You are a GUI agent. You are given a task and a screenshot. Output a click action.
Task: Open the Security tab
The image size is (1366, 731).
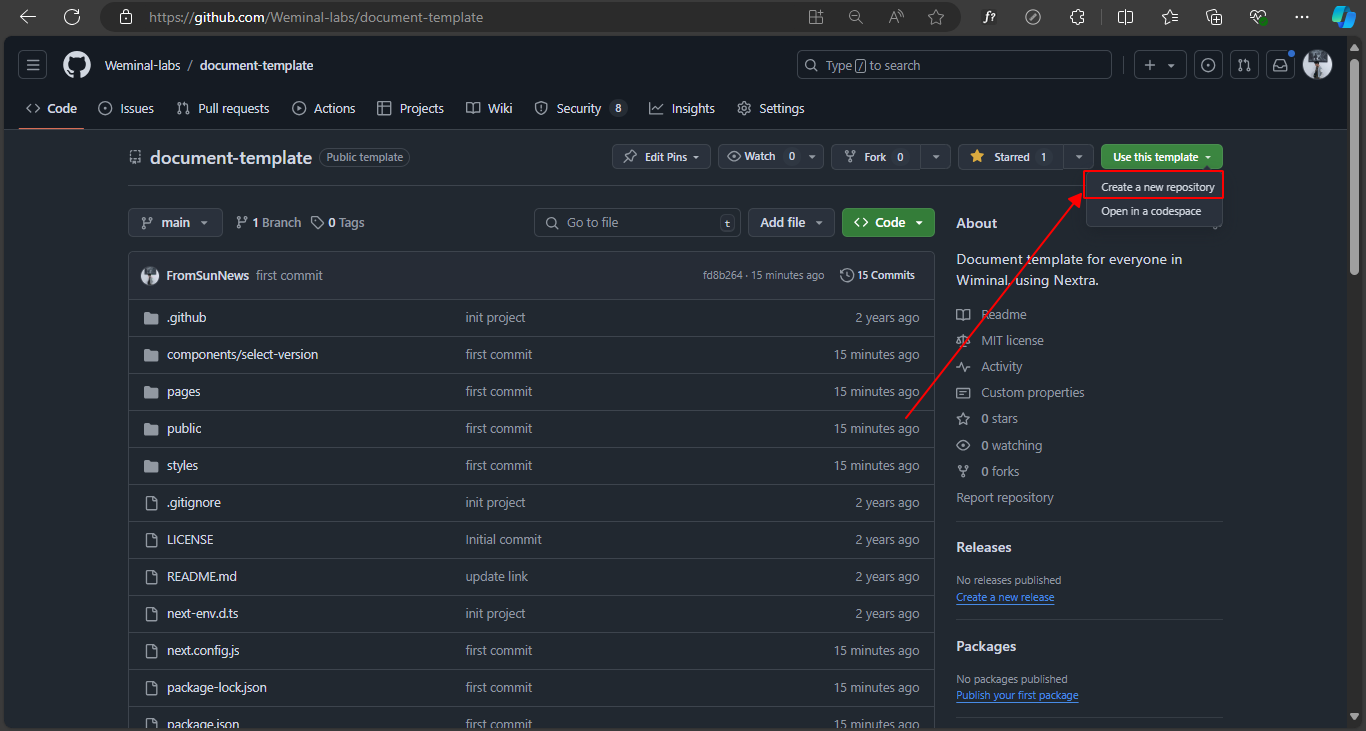point(580,108)
